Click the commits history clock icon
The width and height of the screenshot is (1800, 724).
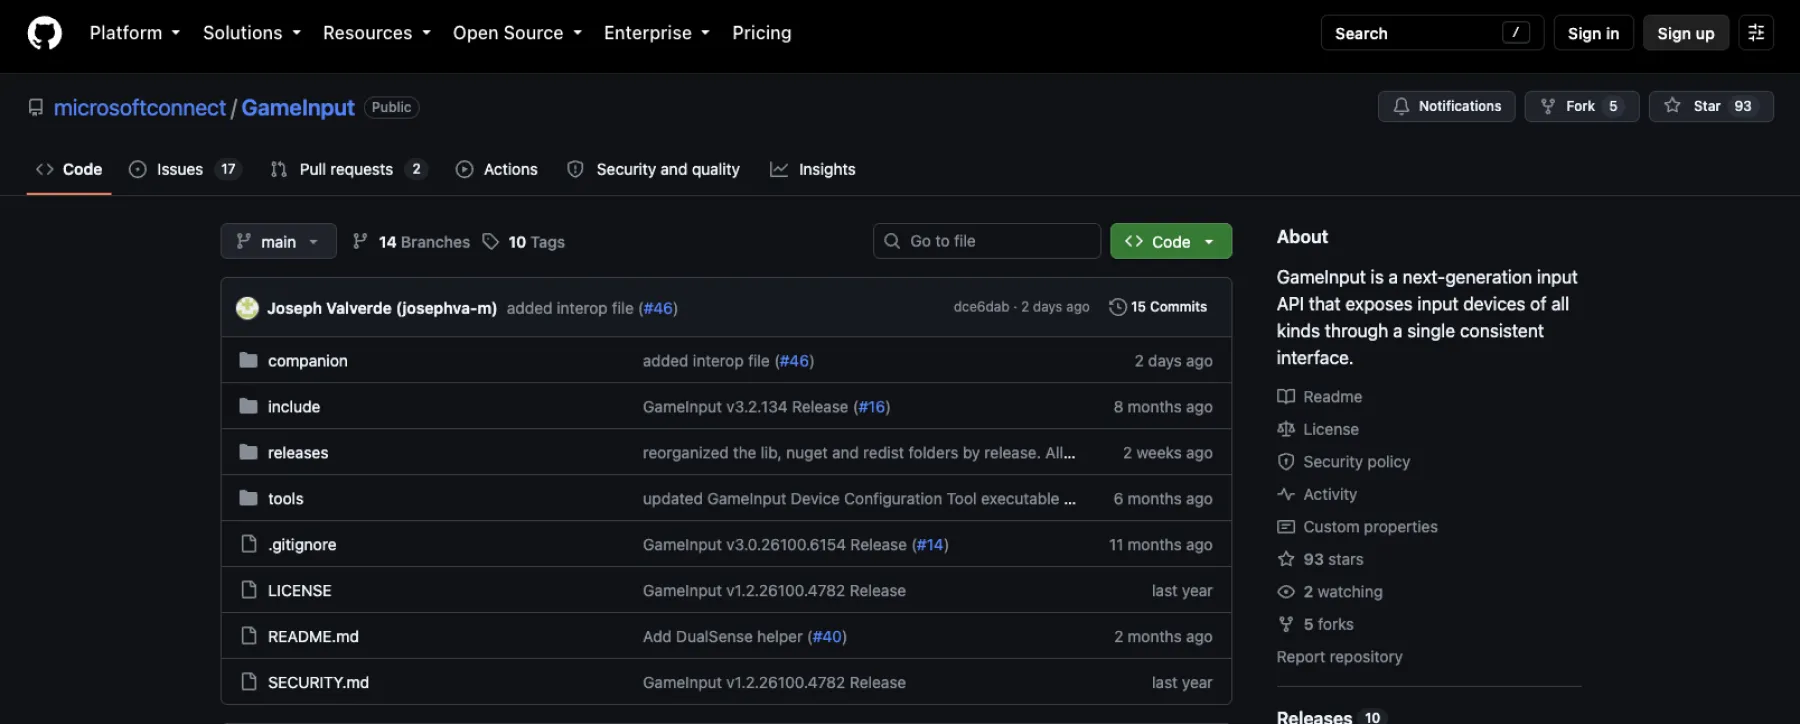click(1118, 307)
